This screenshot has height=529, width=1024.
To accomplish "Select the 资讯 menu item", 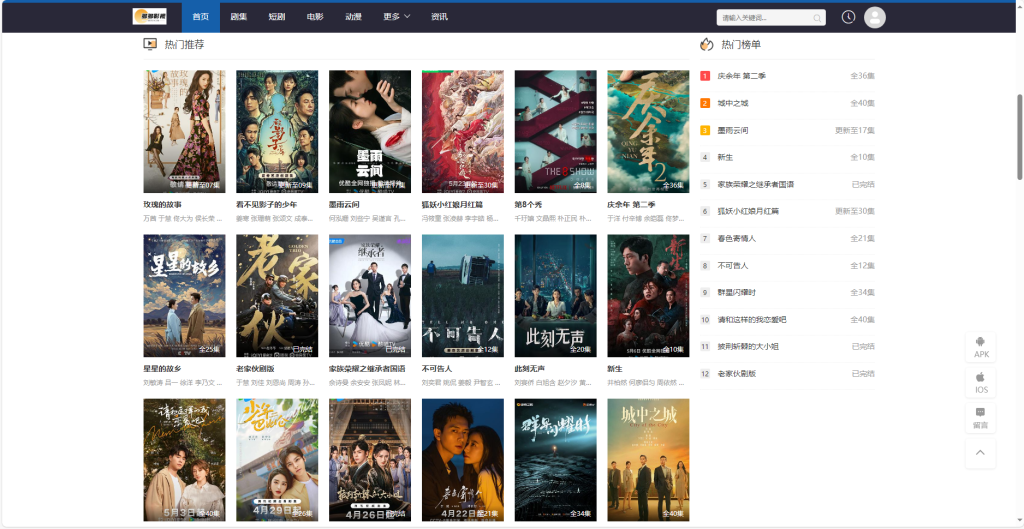I will 439,17.
